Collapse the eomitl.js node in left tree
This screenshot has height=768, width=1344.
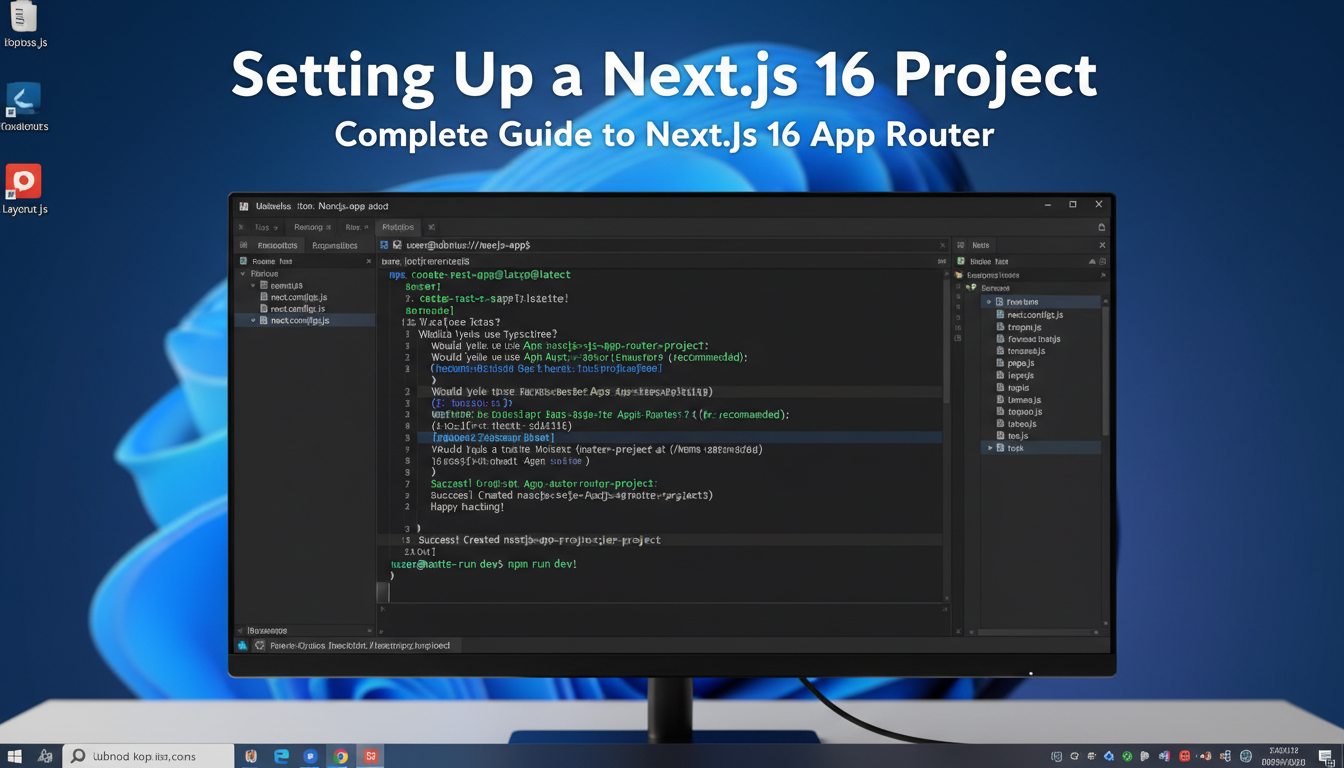pyautogui.click(x=253, y=285)
